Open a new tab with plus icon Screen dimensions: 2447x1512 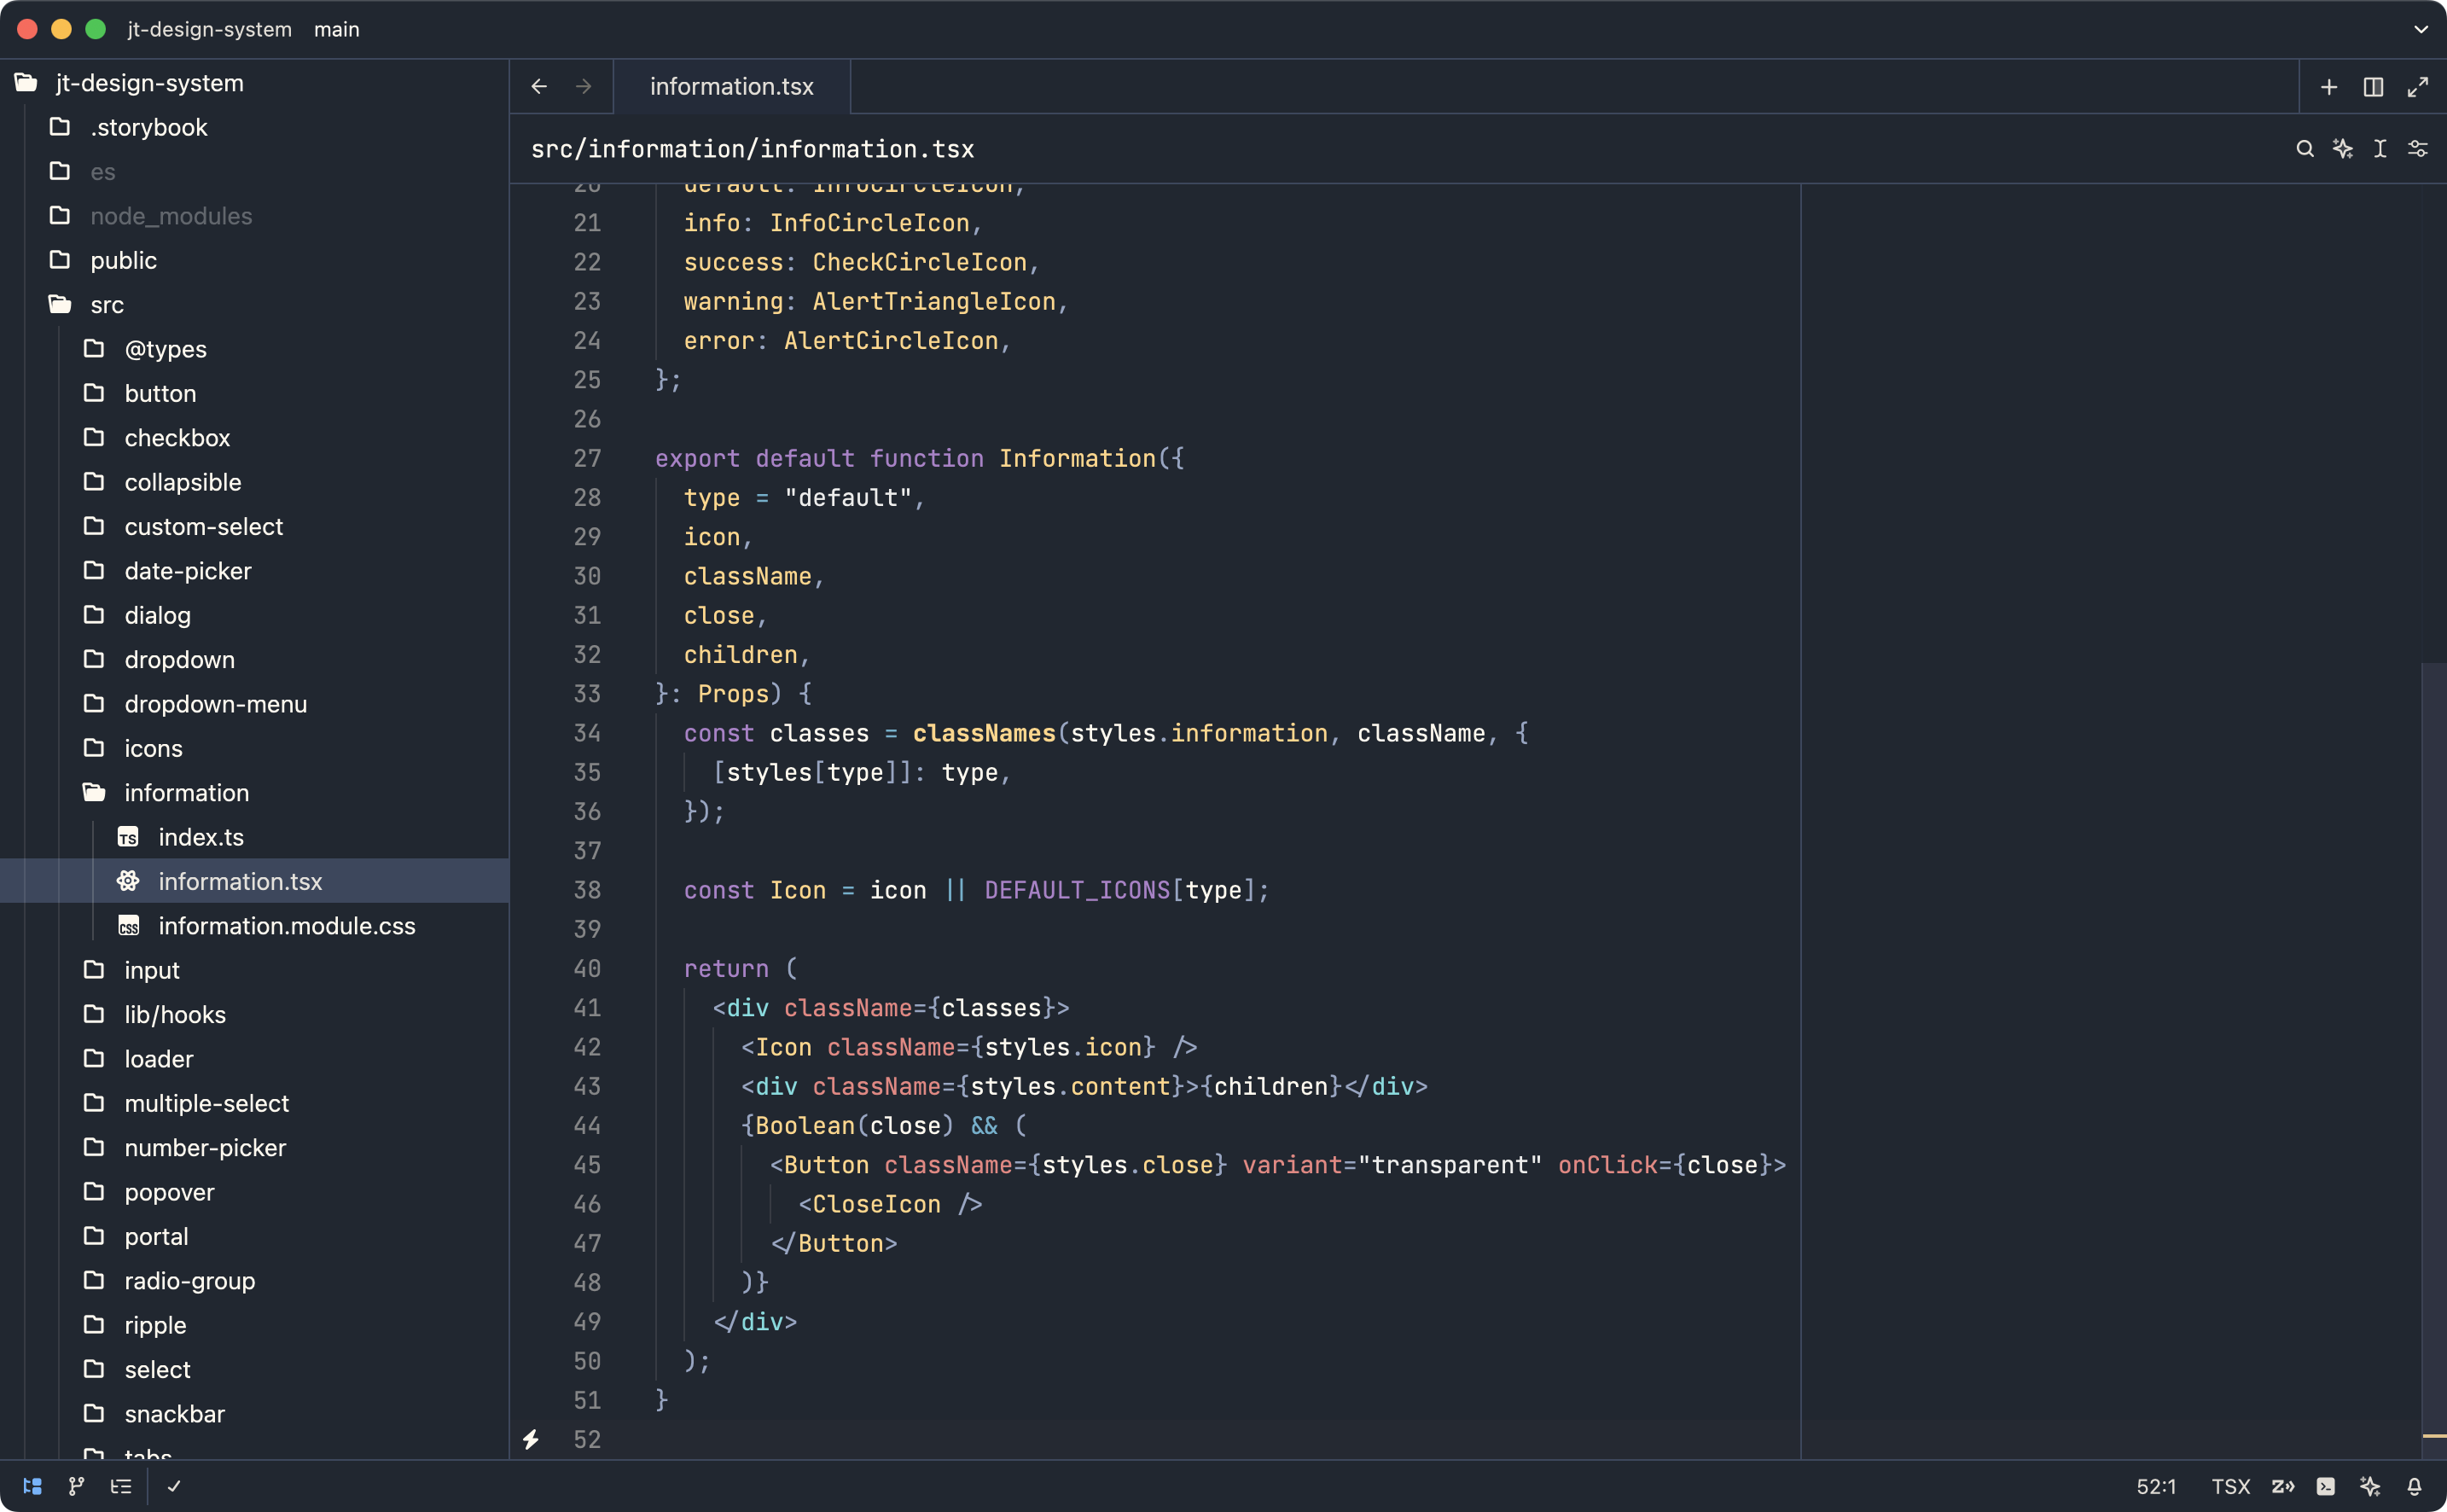click(x=2329, y=87)
